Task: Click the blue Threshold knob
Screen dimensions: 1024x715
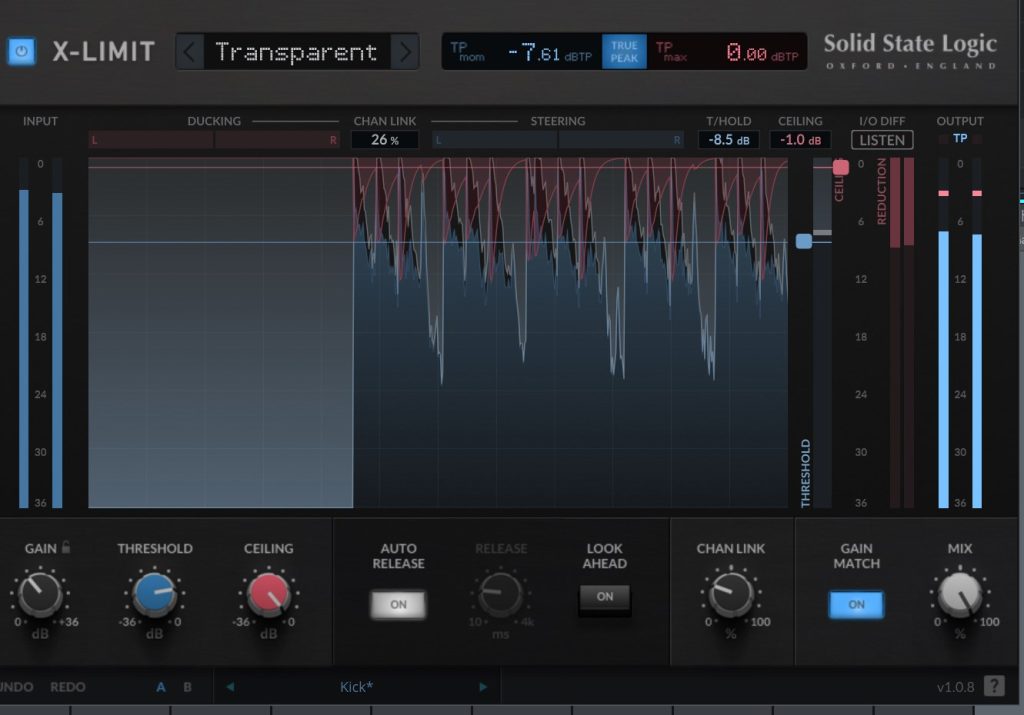Action: click(154, 596)
